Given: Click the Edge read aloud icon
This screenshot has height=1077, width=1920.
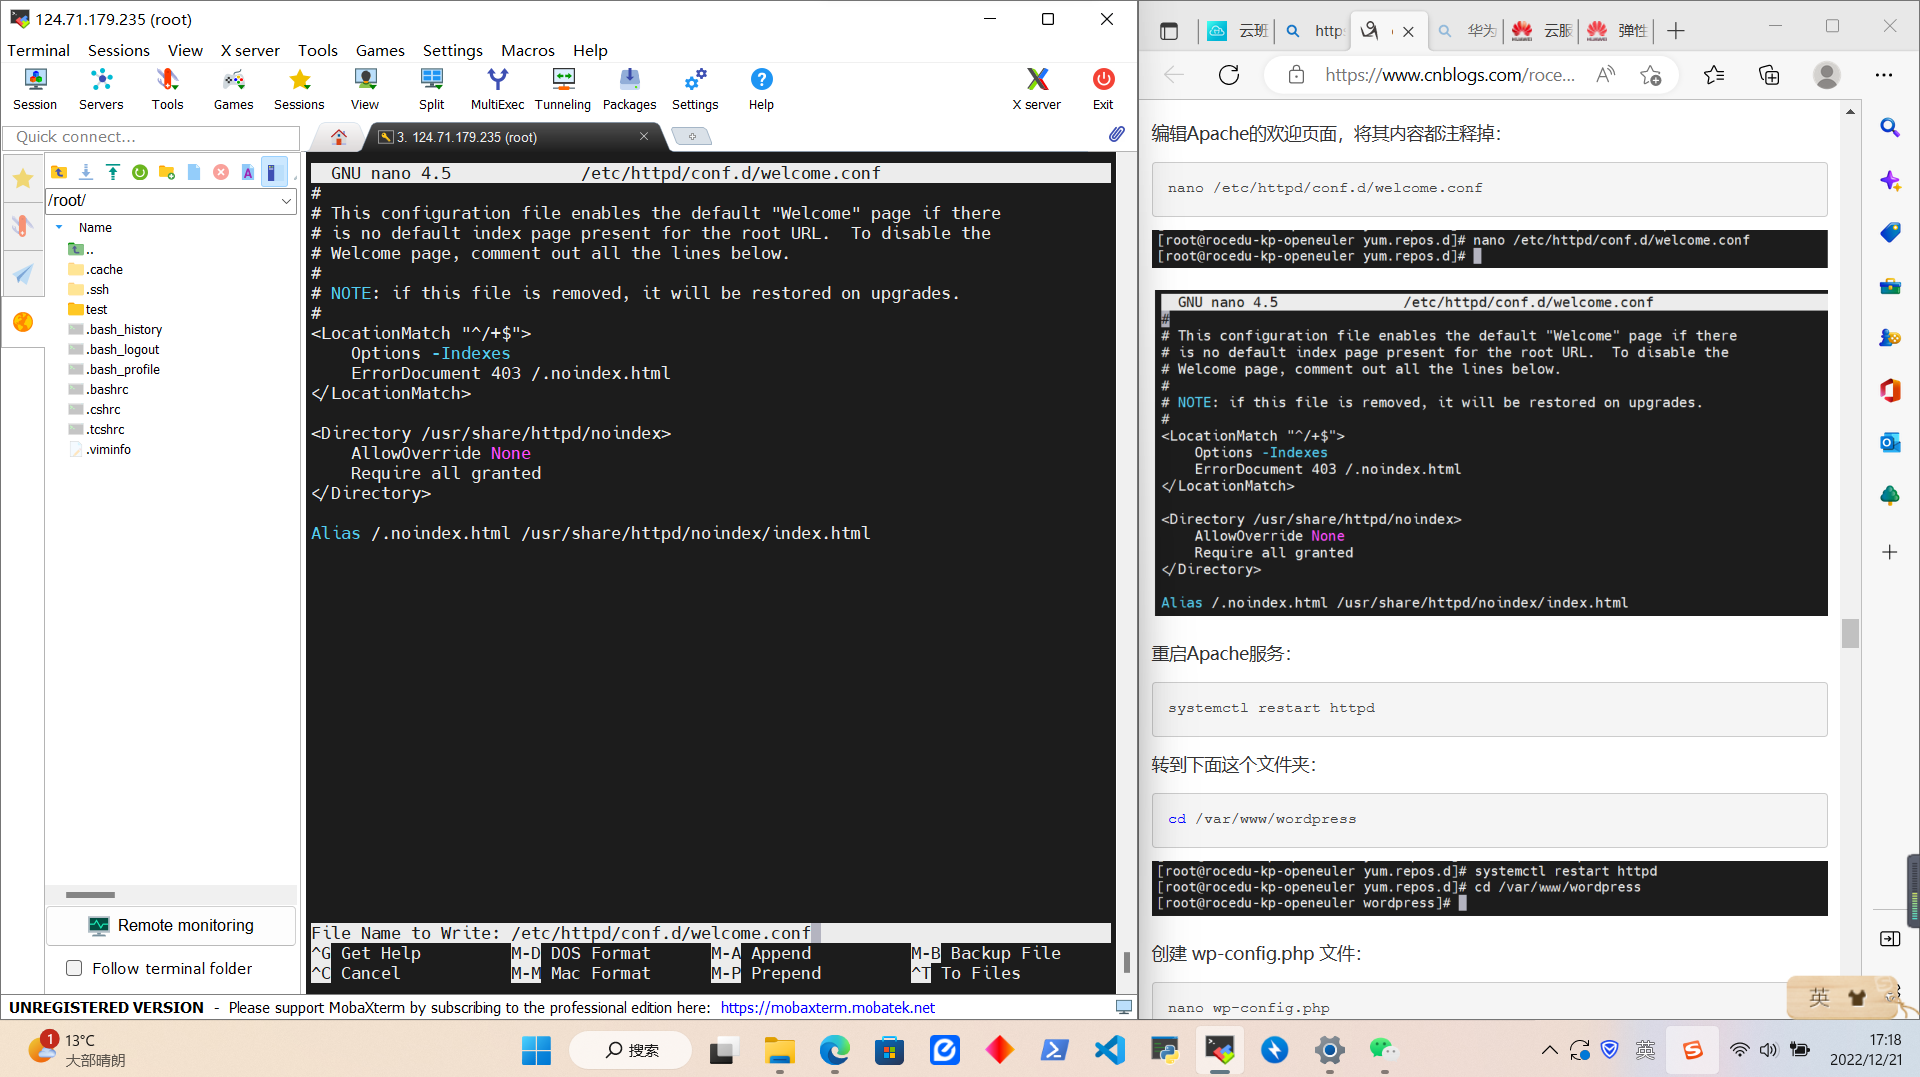Looking at the screenshot, I should (1605, 75).
